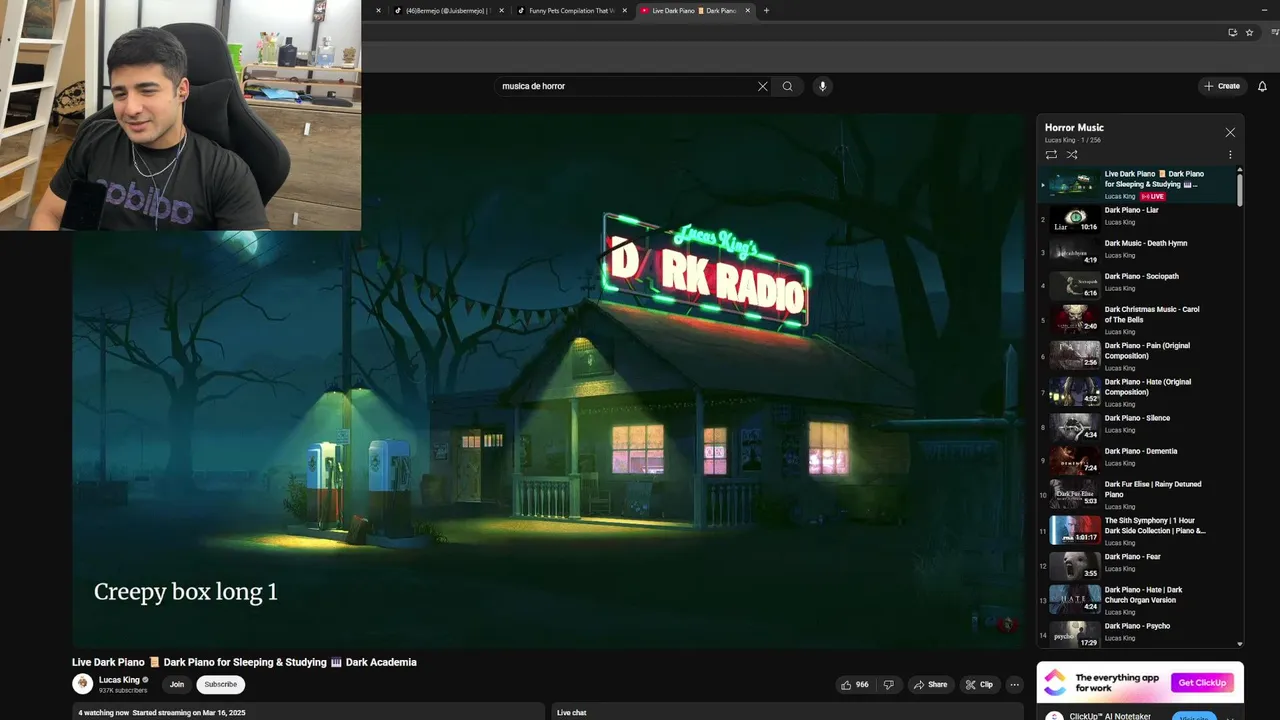Viewport: 1280px width, 720px height.
Task: Click the install app icon in address bar
Action: pos(1232,32)
